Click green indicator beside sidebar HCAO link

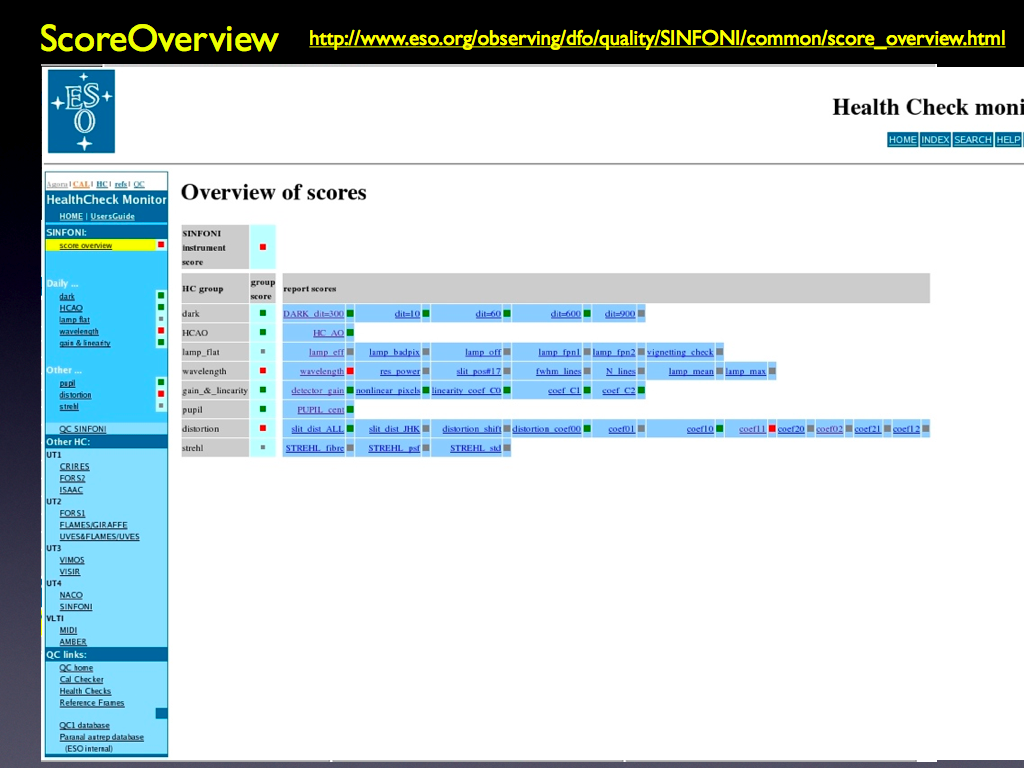(160, 308)
